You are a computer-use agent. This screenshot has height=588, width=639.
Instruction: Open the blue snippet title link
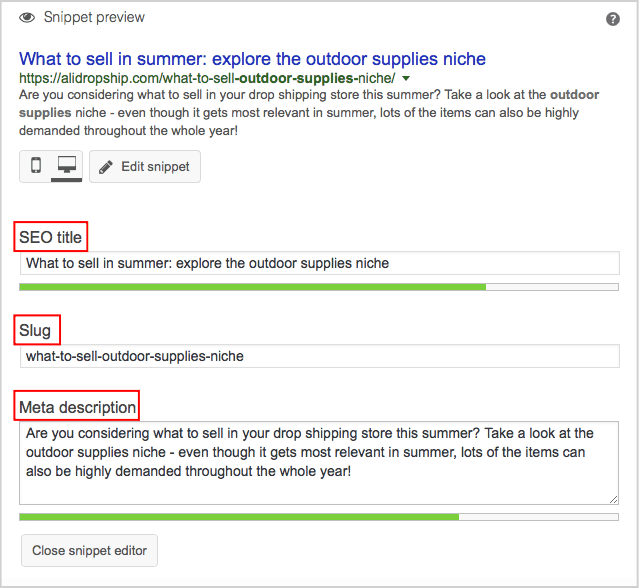click(252, 59)
